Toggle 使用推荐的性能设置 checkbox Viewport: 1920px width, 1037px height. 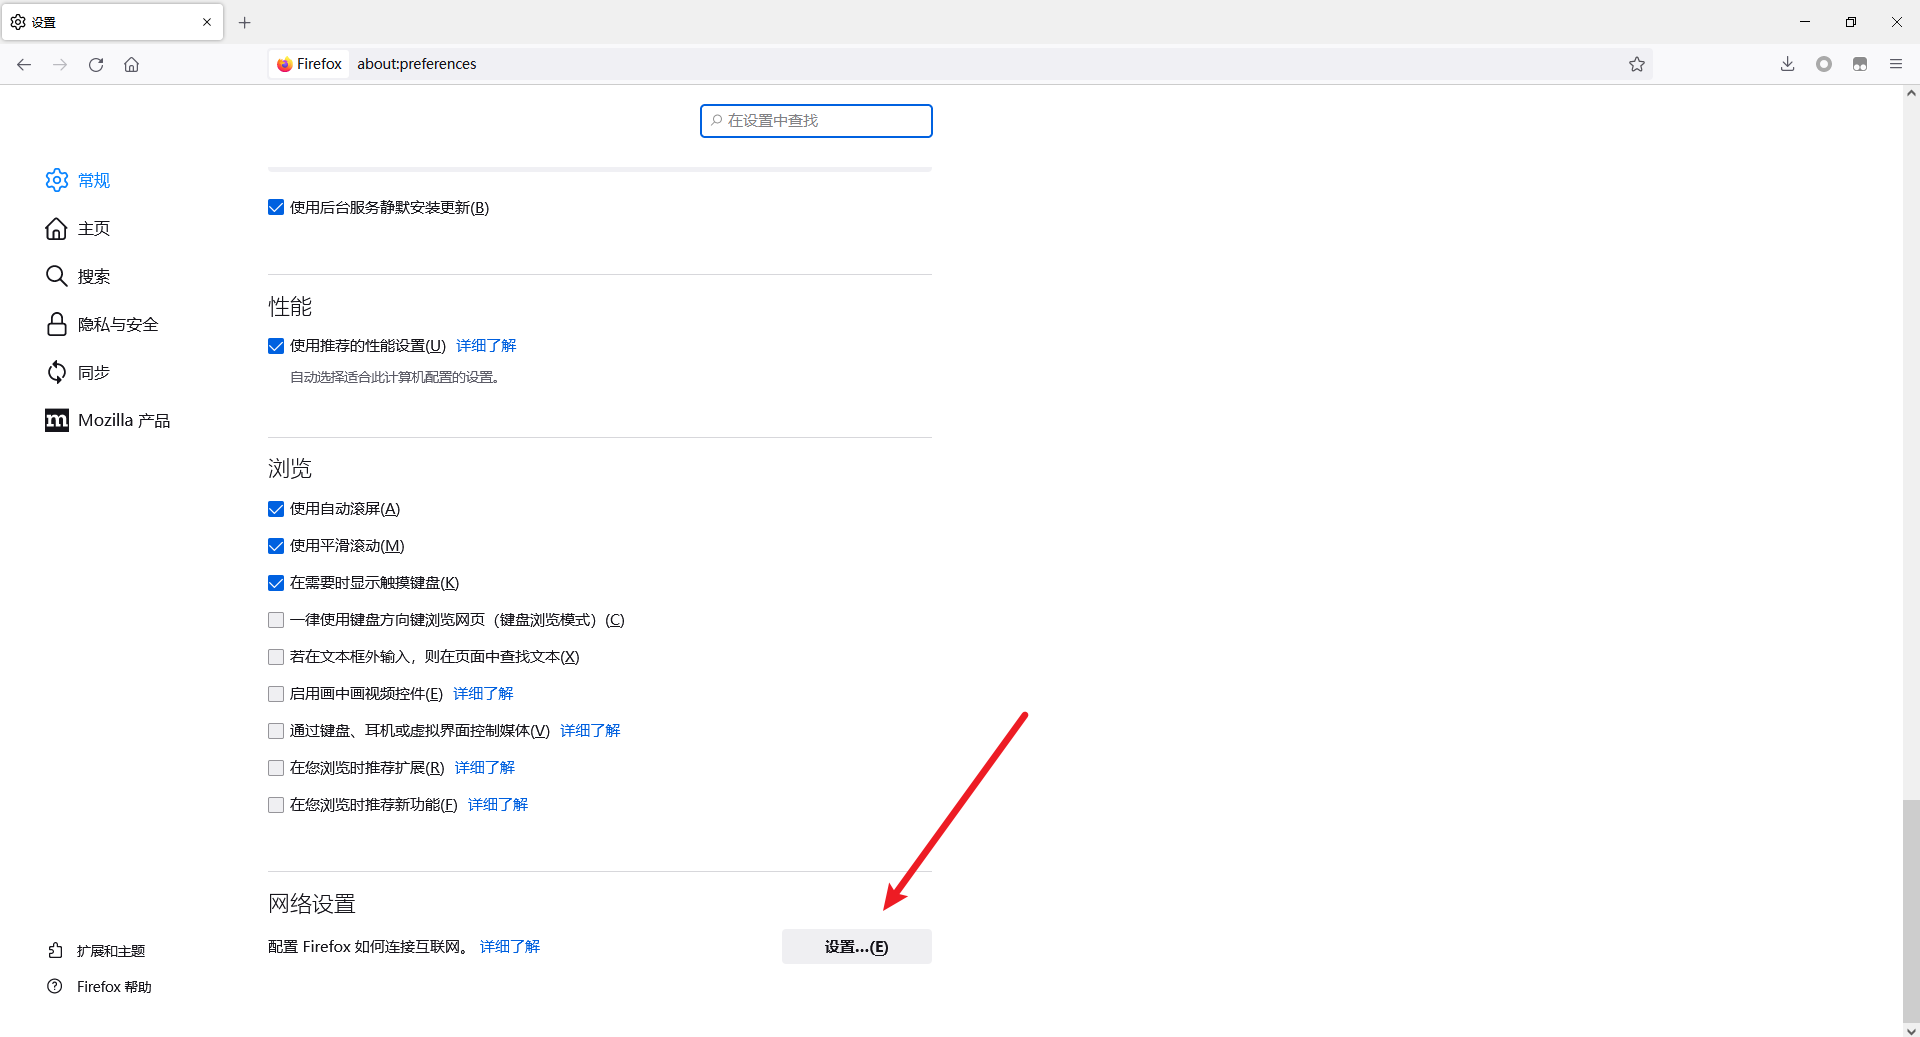coord(276,346)
